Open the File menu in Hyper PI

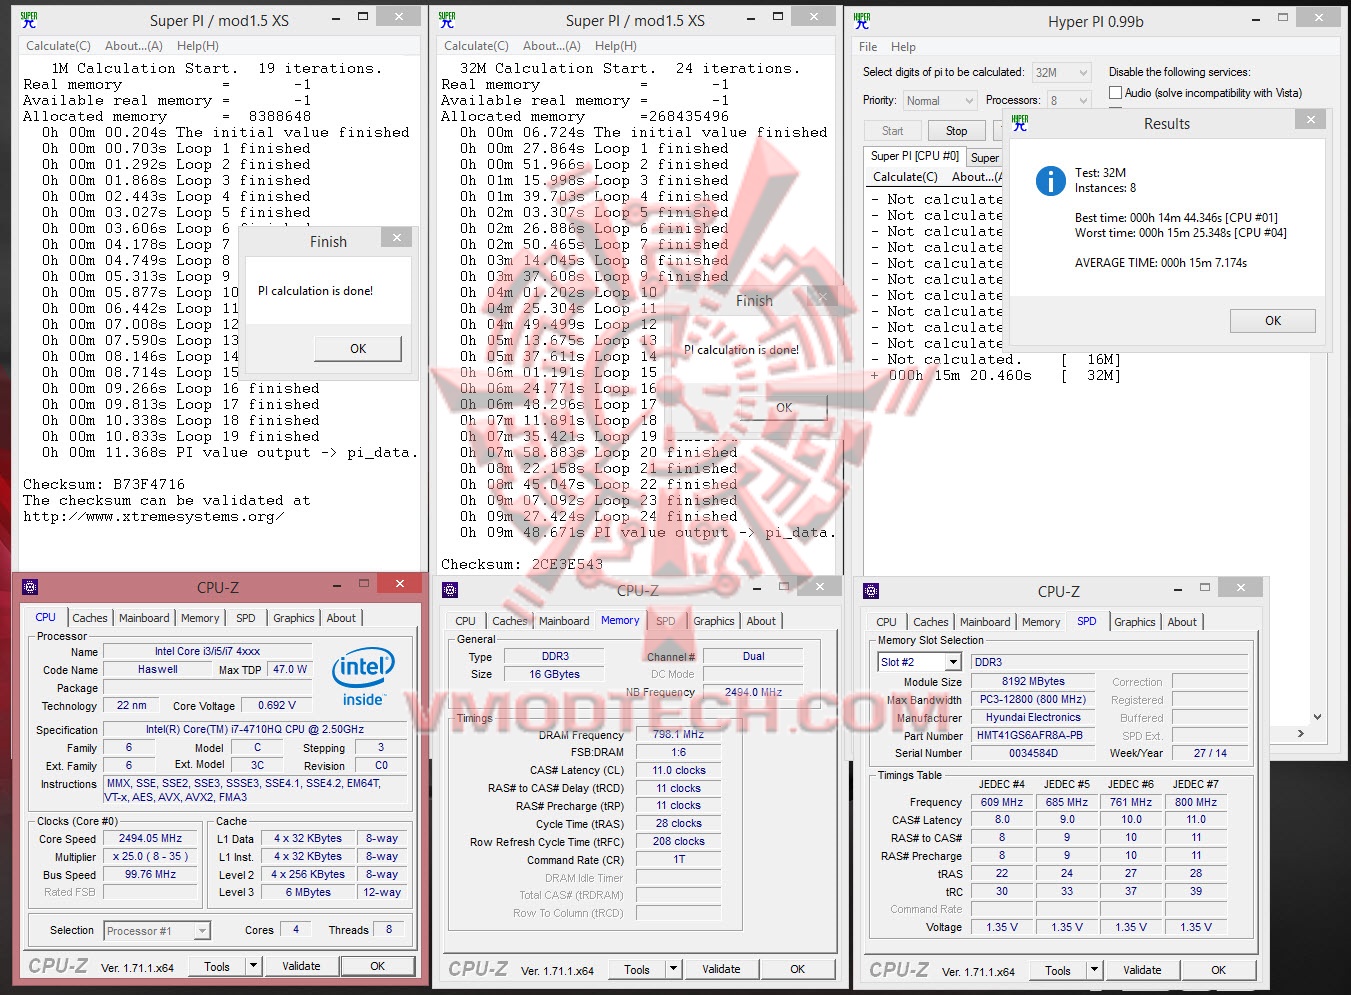(868, 47)
